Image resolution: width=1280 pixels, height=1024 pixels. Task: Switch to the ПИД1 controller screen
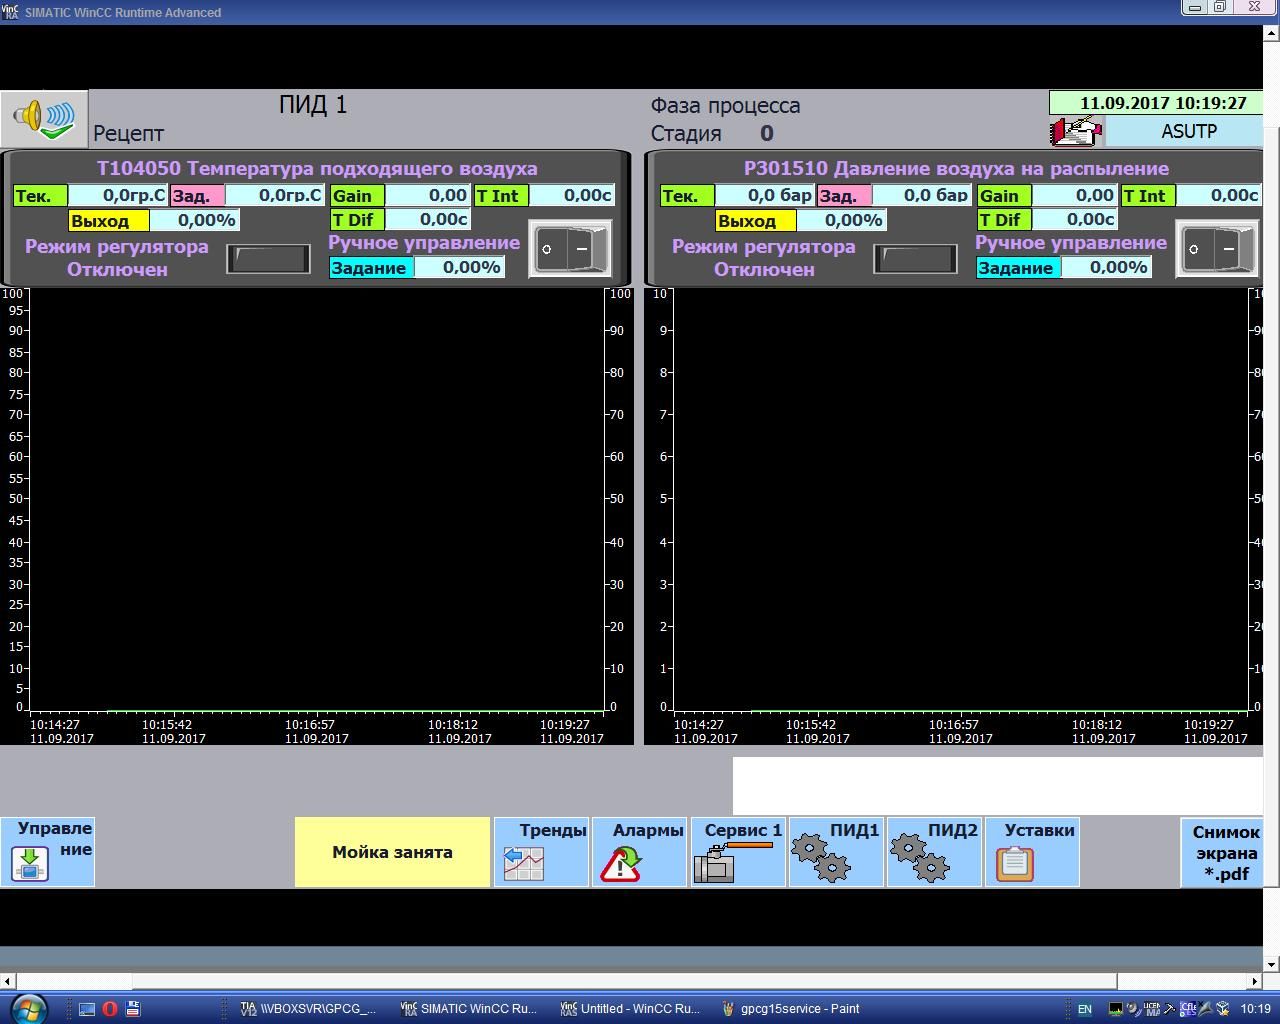(836, 852)
